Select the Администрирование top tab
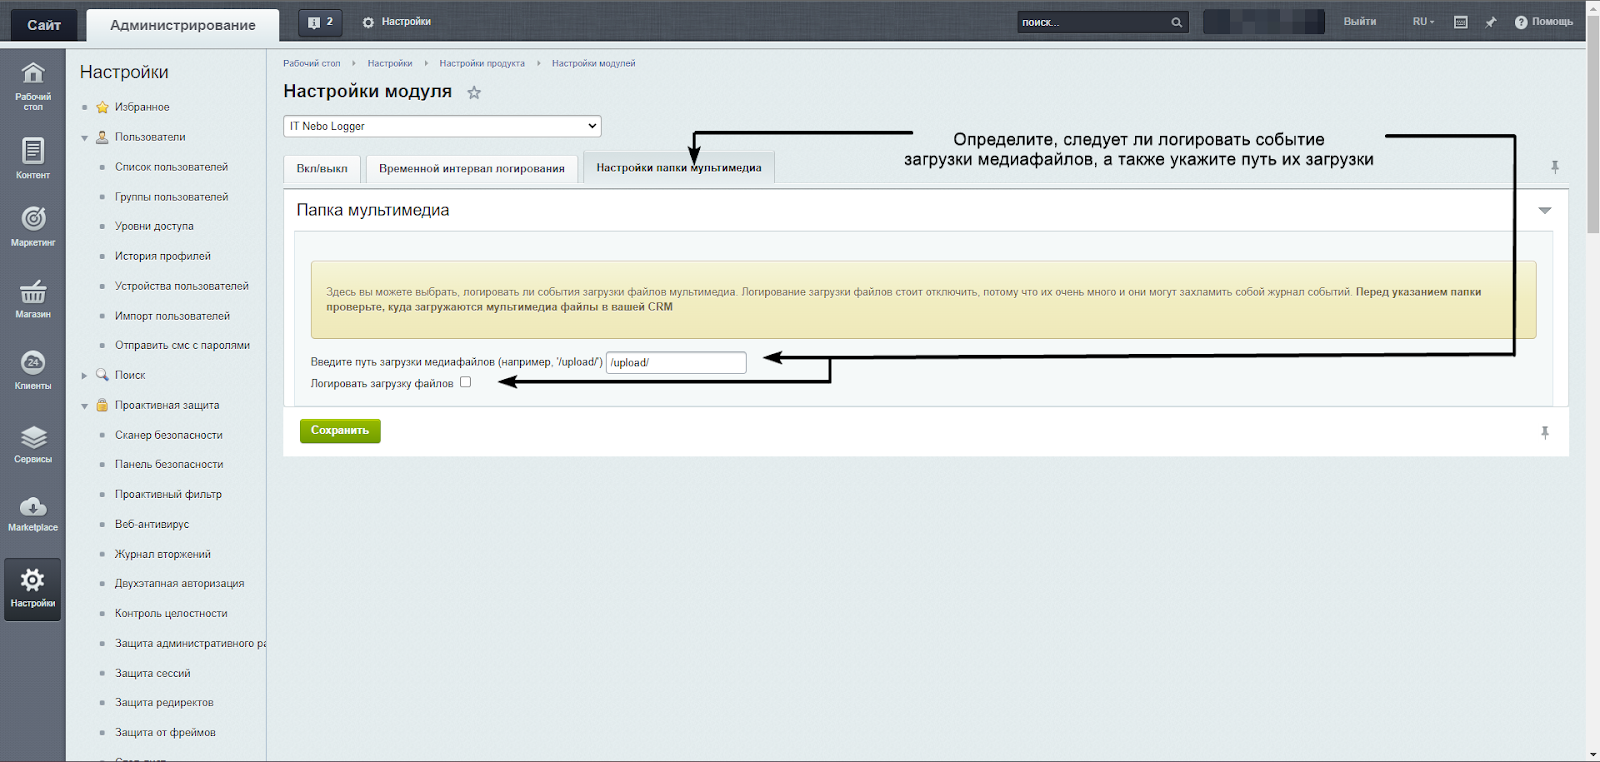The width and height of the screenshot is (1600, 762). click(183, 25)
